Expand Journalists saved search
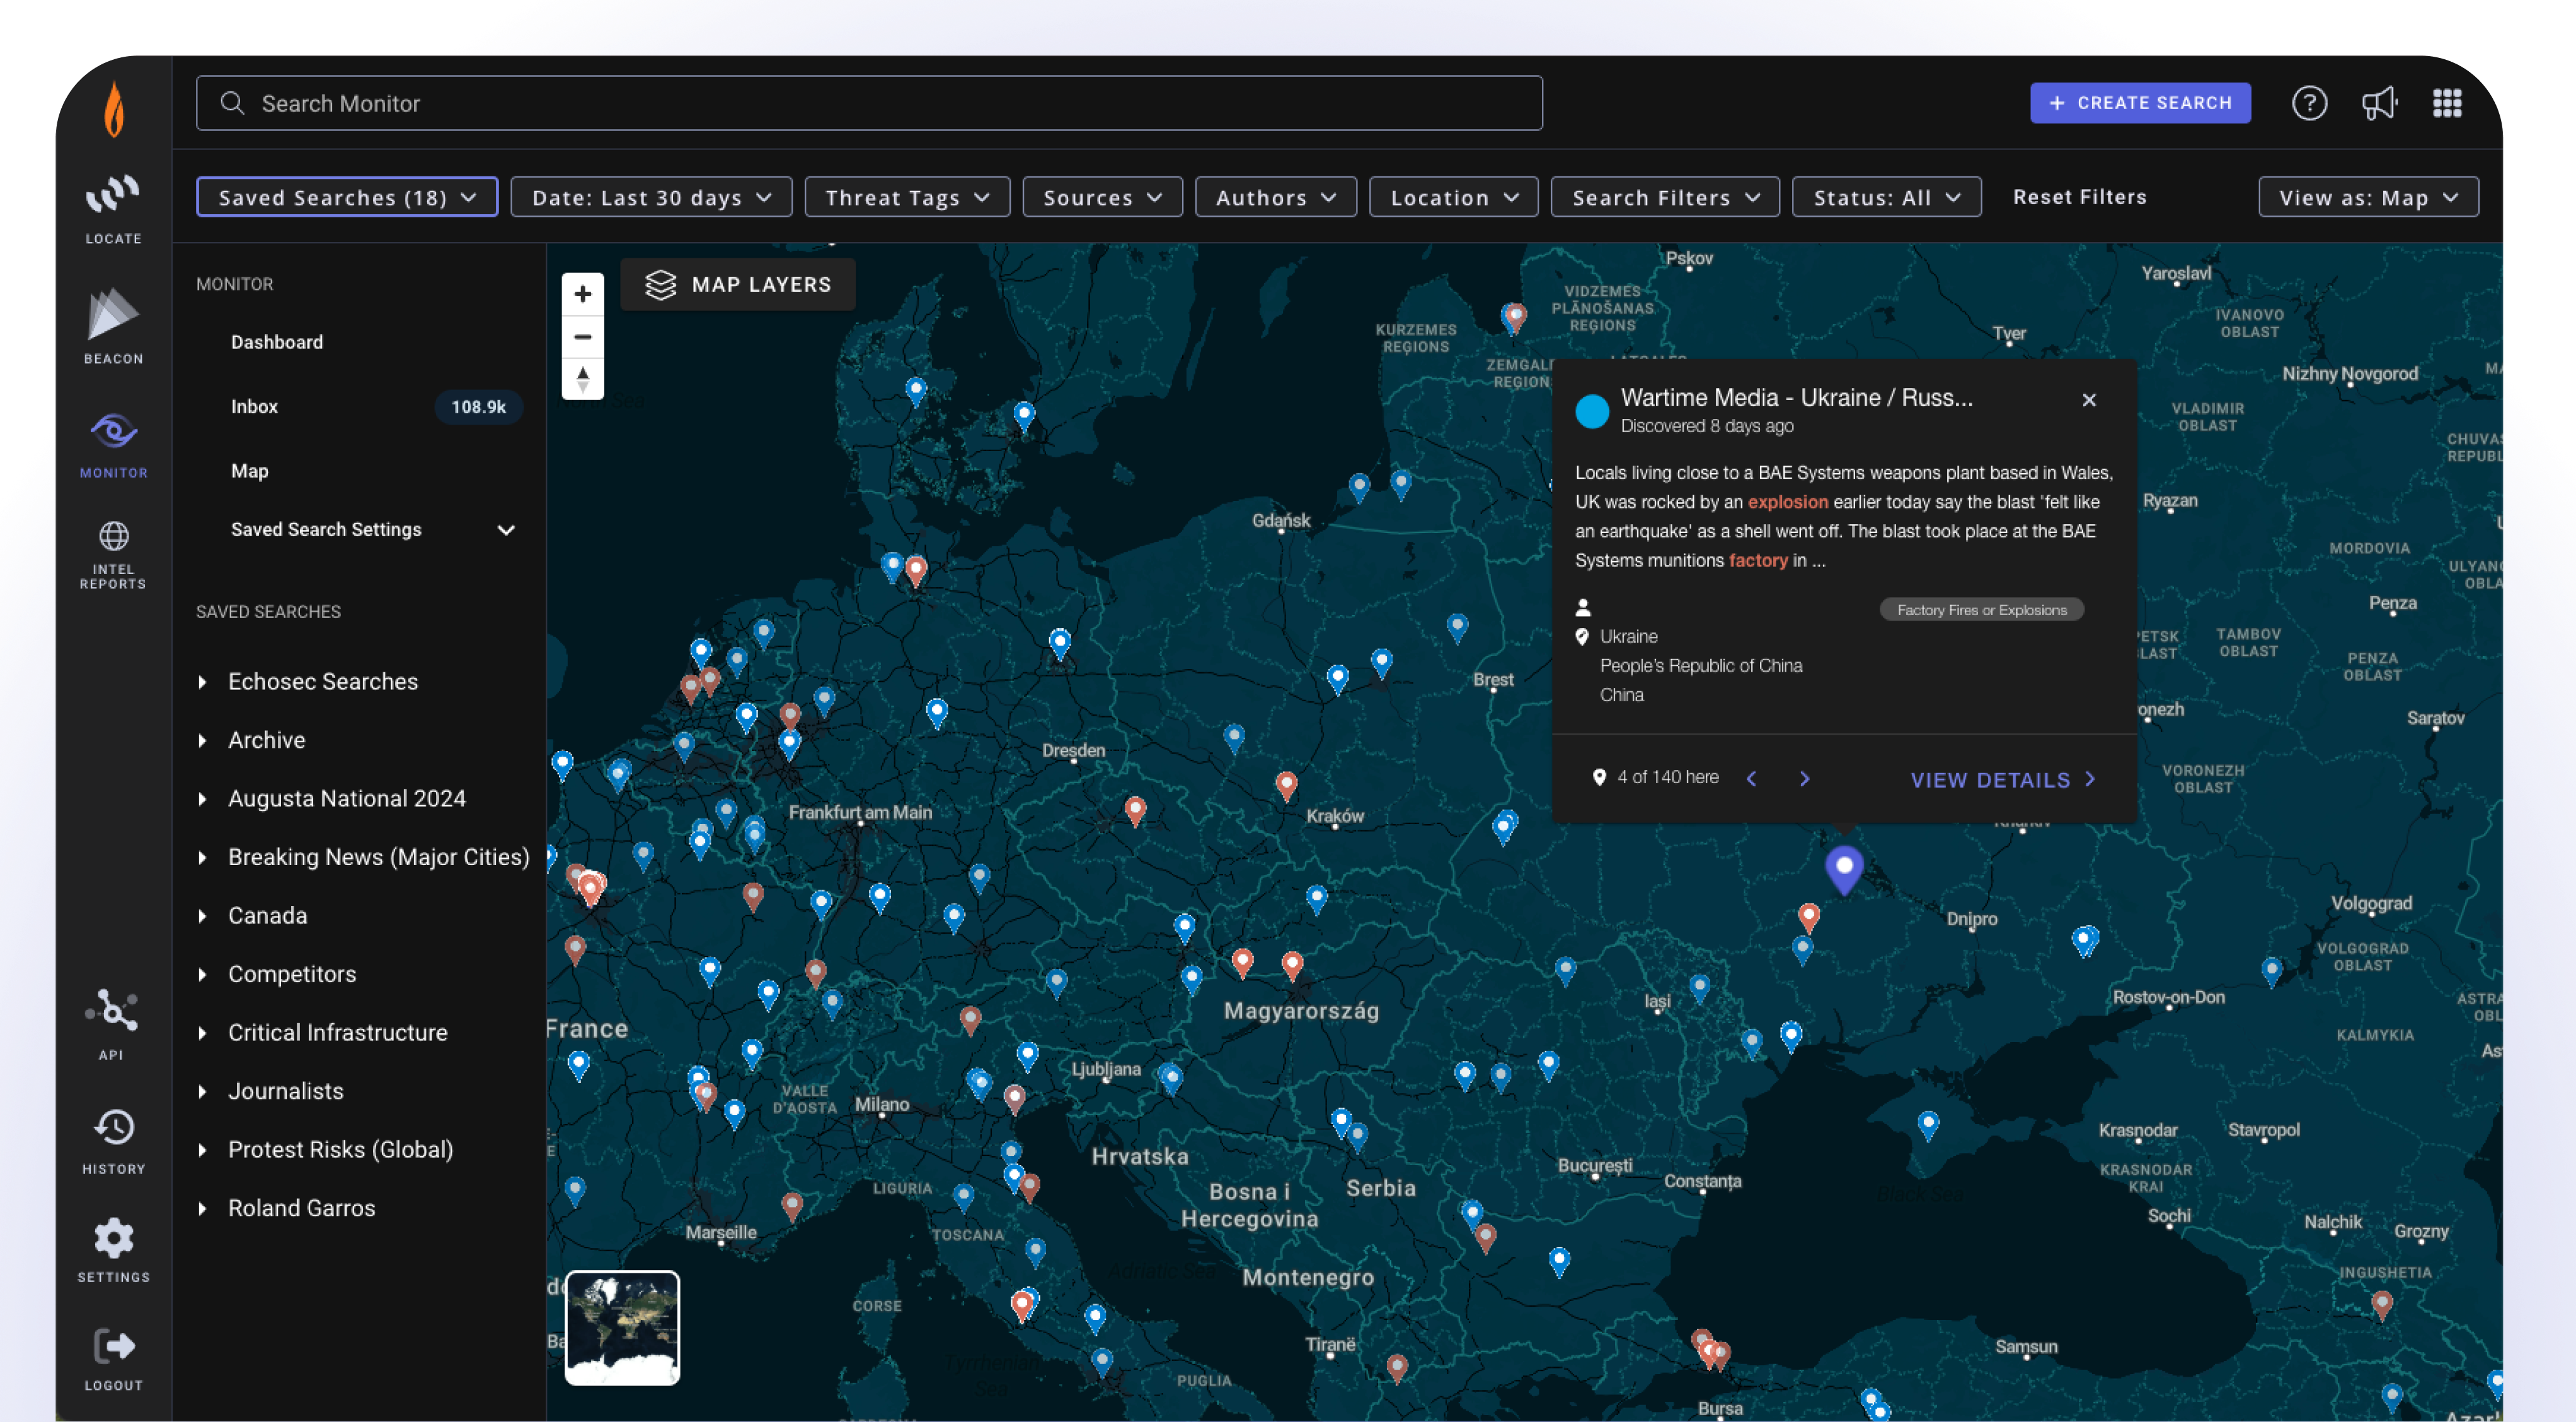Screen dimensions: 2576x1422 coord(202,1091)
